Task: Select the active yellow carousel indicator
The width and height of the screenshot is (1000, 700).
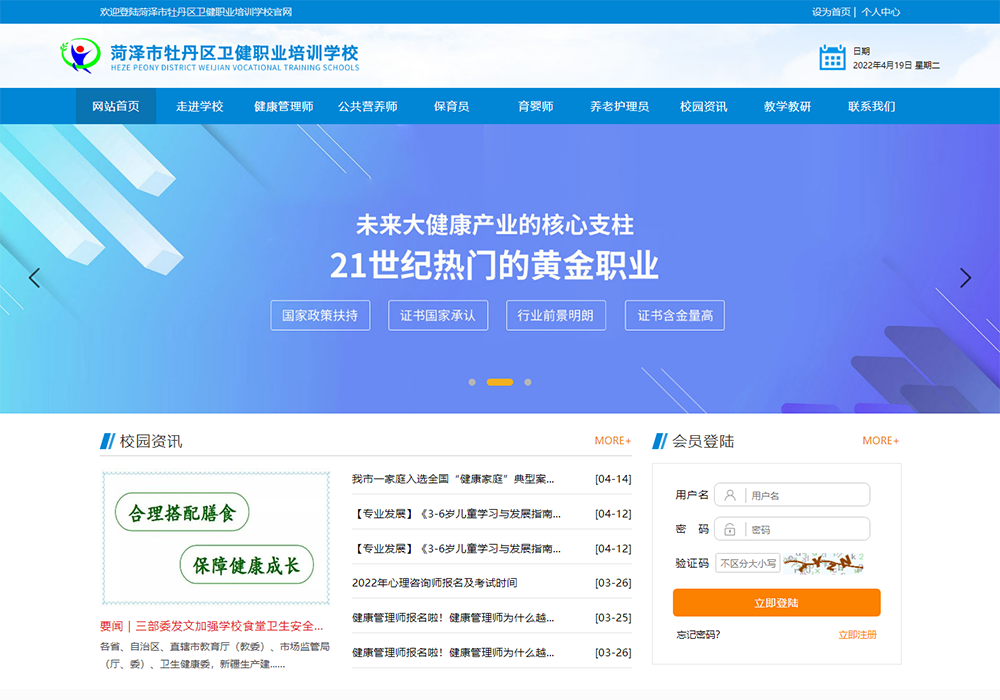Action: point(500,382)
